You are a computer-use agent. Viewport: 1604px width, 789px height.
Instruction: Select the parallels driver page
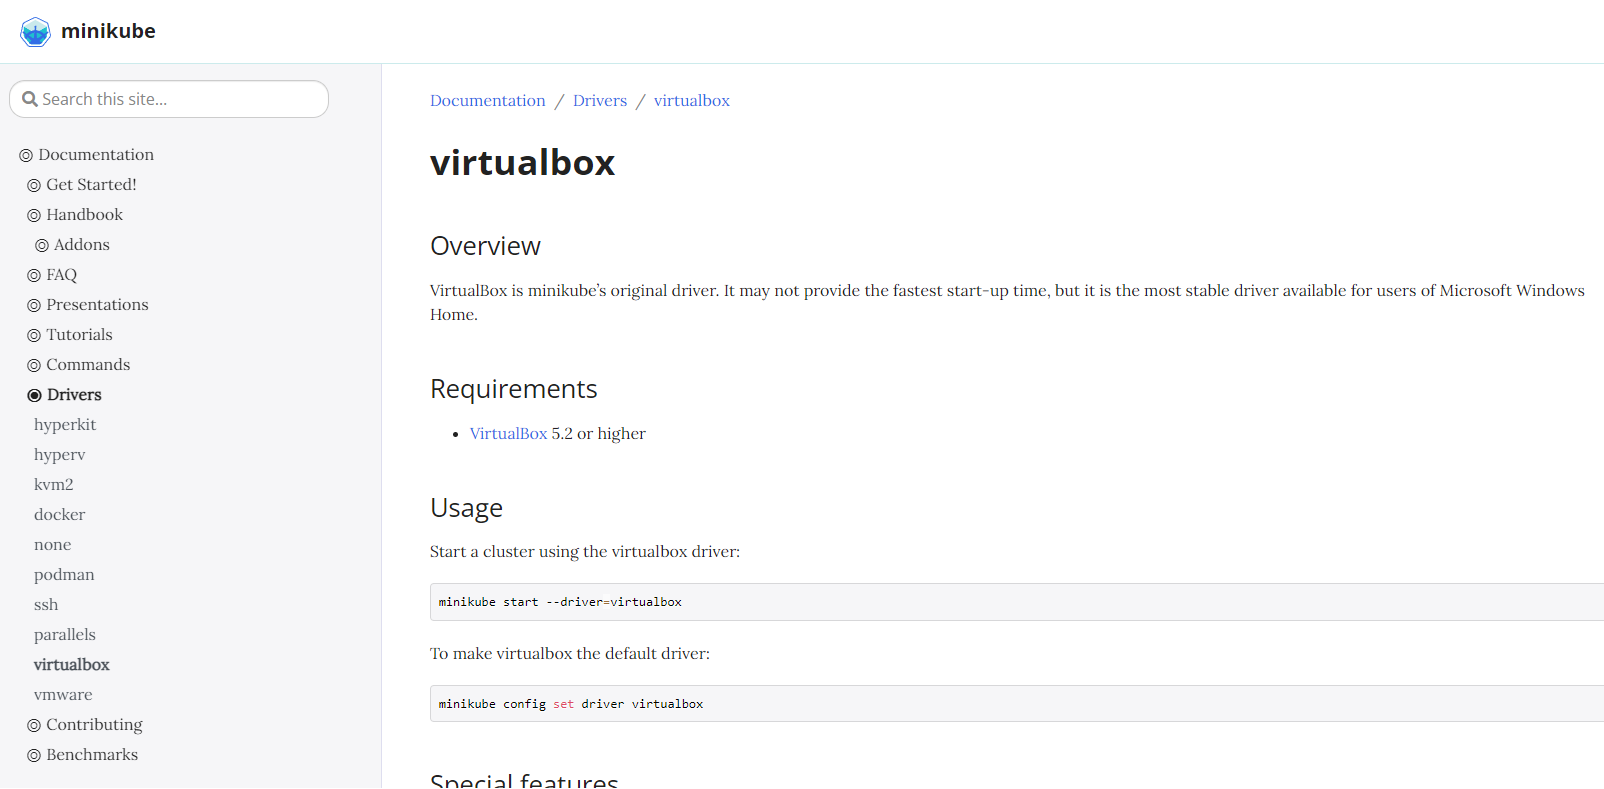[65, 635]
